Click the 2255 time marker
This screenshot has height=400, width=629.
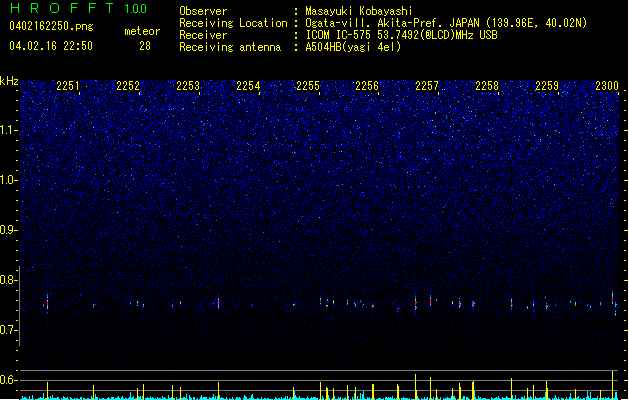coord(308,85)
